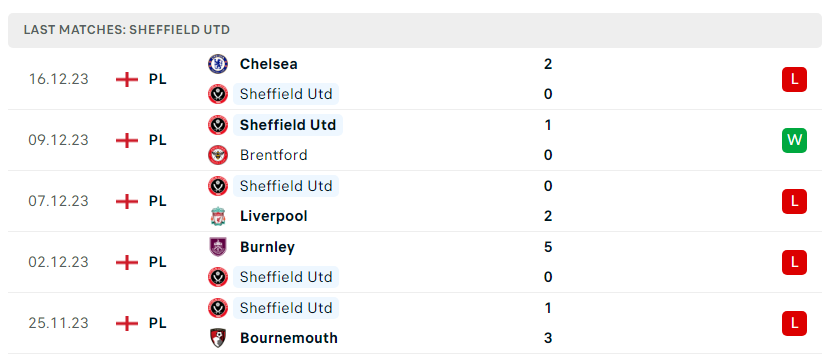
Task: Open the Chelsea team link
Action: point(268,64)
